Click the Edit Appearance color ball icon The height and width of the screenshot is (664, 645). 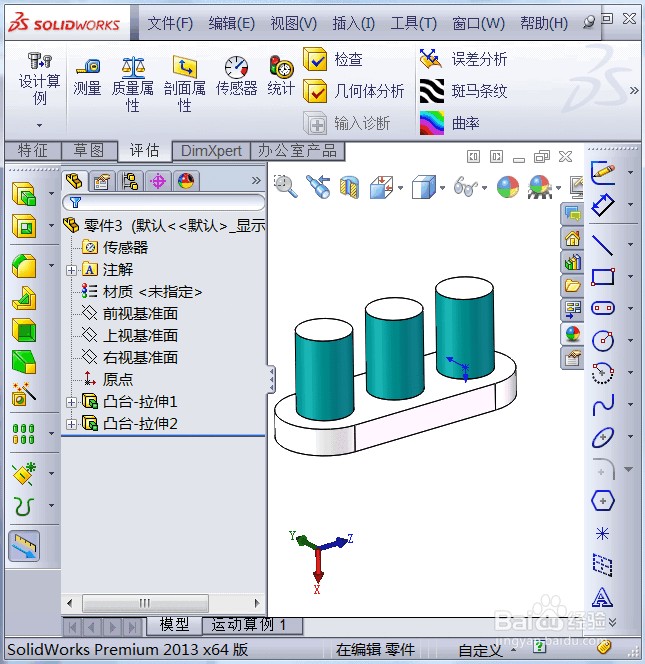[x=508, y=187]
